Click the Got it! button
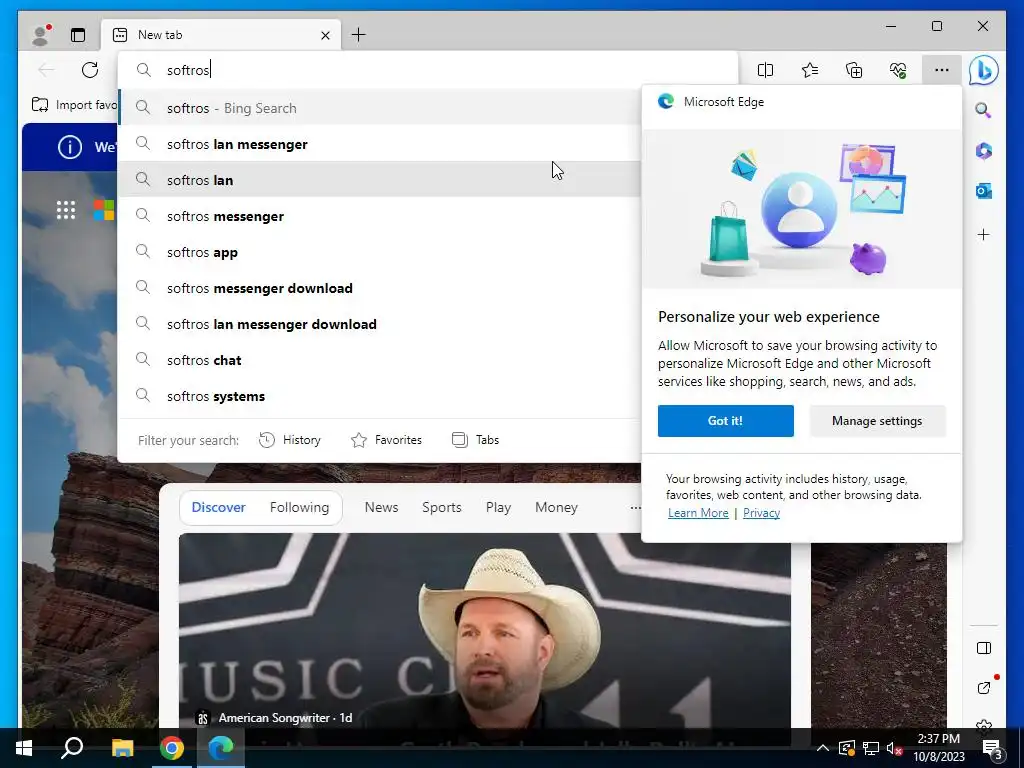Viewport: 1024px width, 768px height. pyautogui.click(x=726, y=421)
